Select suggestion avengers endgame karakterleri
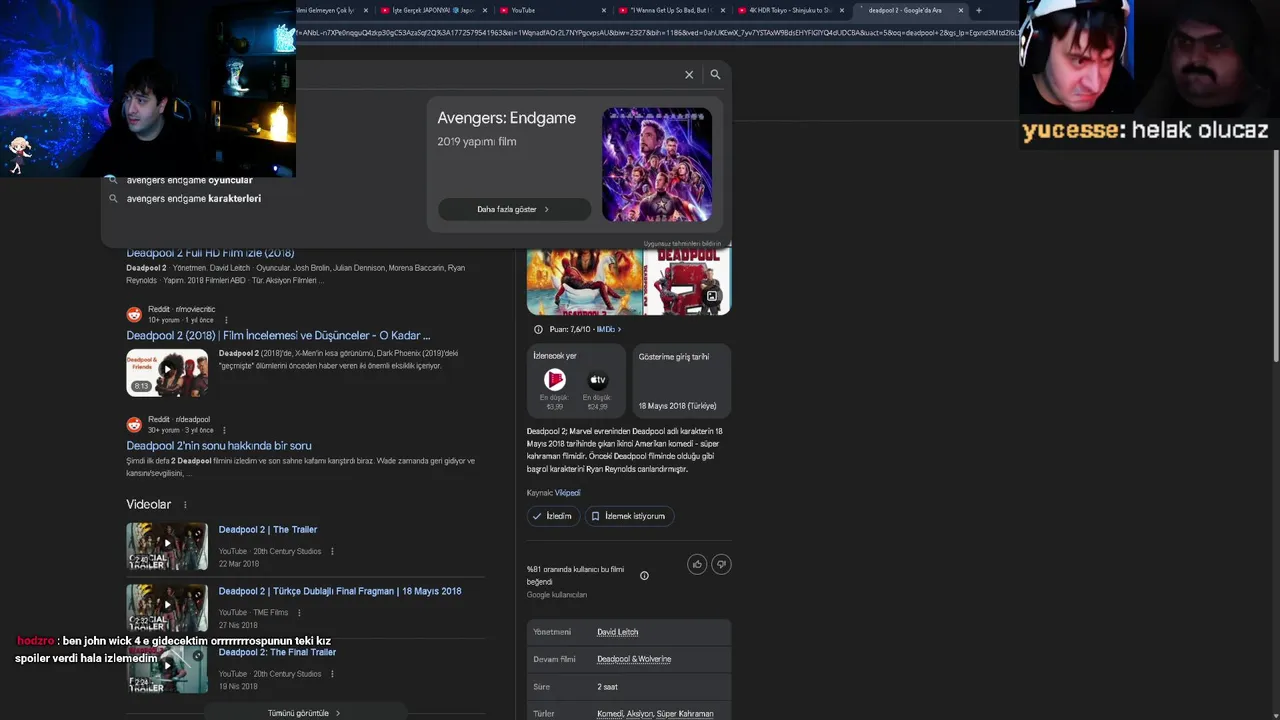 point(194,198)
